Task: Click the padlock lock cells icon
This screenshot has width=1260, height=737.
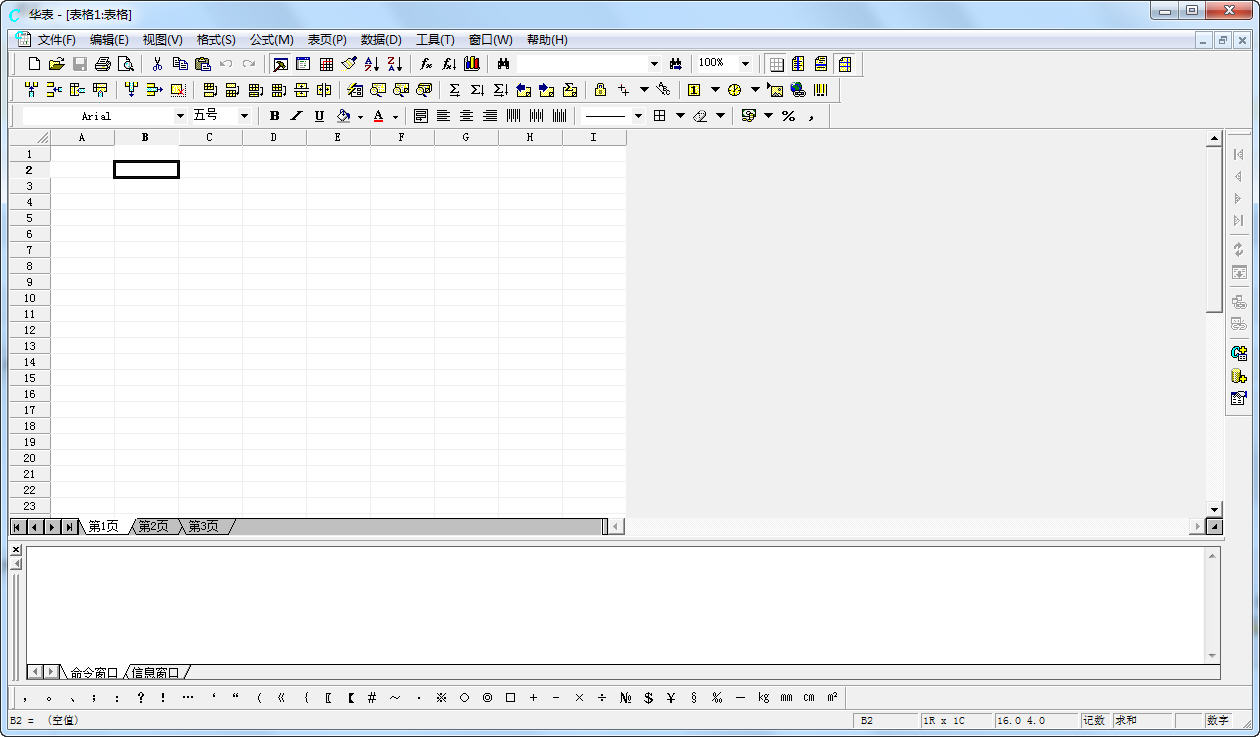Action: click(x=600, y=90)
